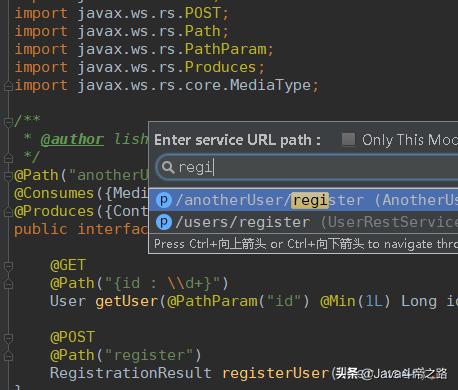This screenshot has width=458, height=390.
Task: Click the getUser method name
Action: 127,301
